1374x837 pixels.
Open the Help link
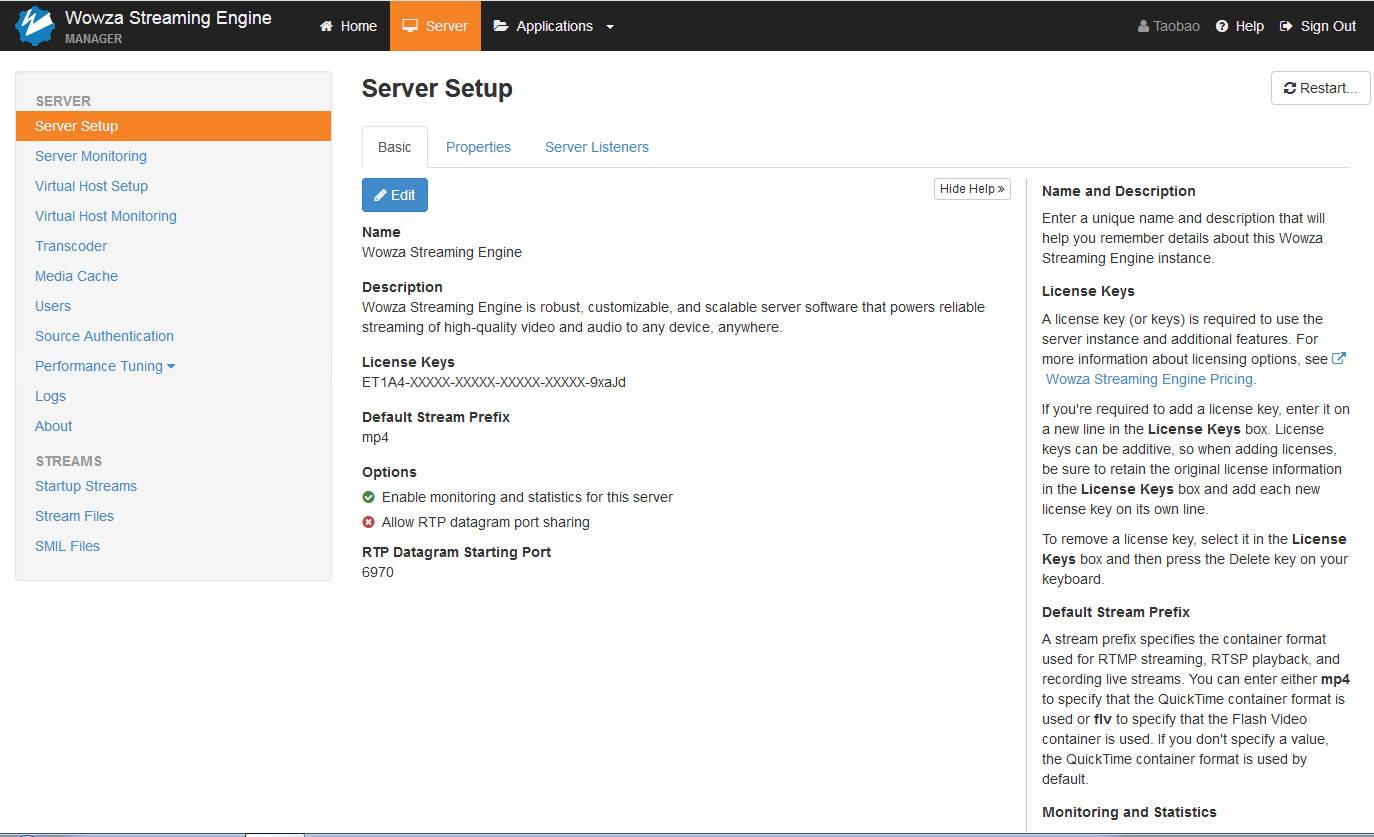click(1240, 26)
